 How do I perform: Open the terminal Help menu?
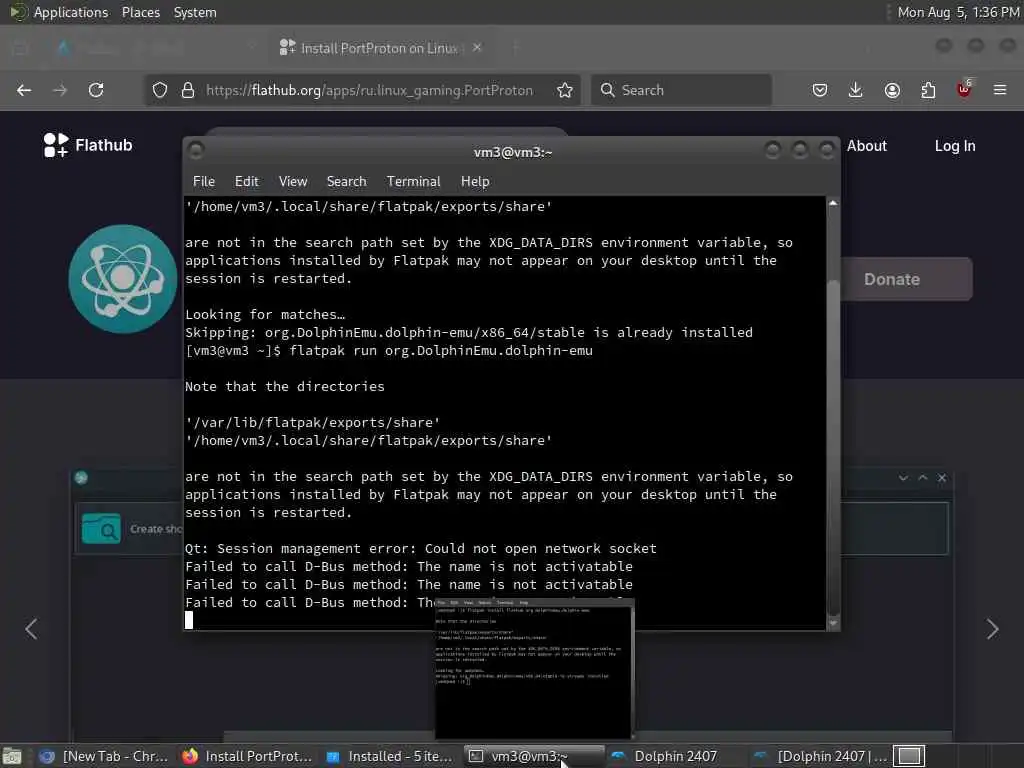point(475,182)
